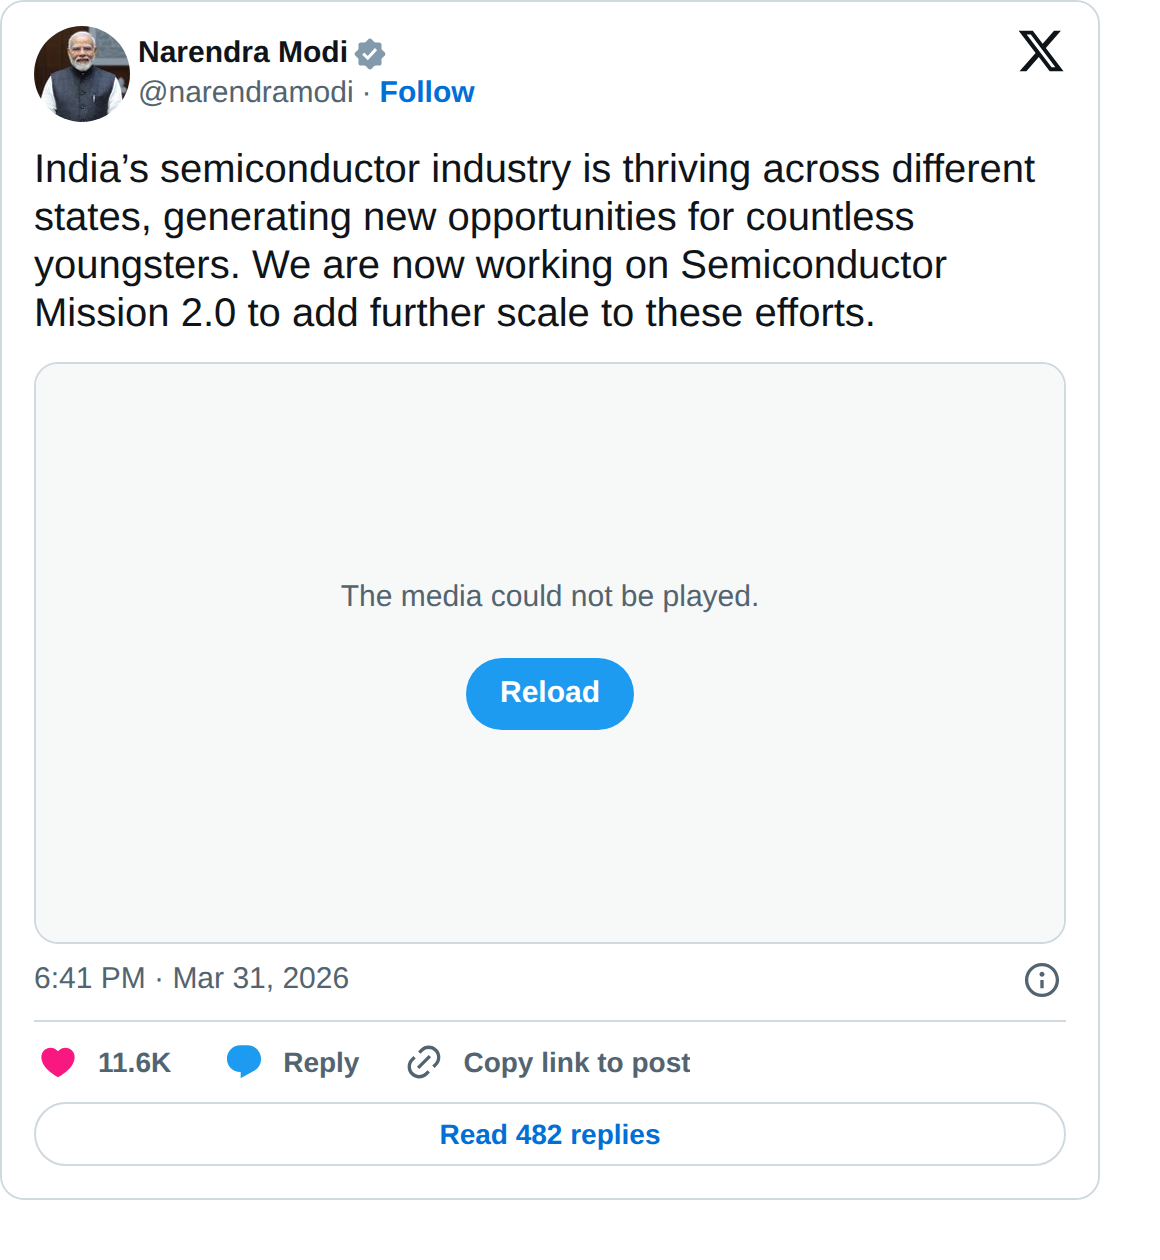Follow the Narendra Modi account

click(x=427, y=92)
